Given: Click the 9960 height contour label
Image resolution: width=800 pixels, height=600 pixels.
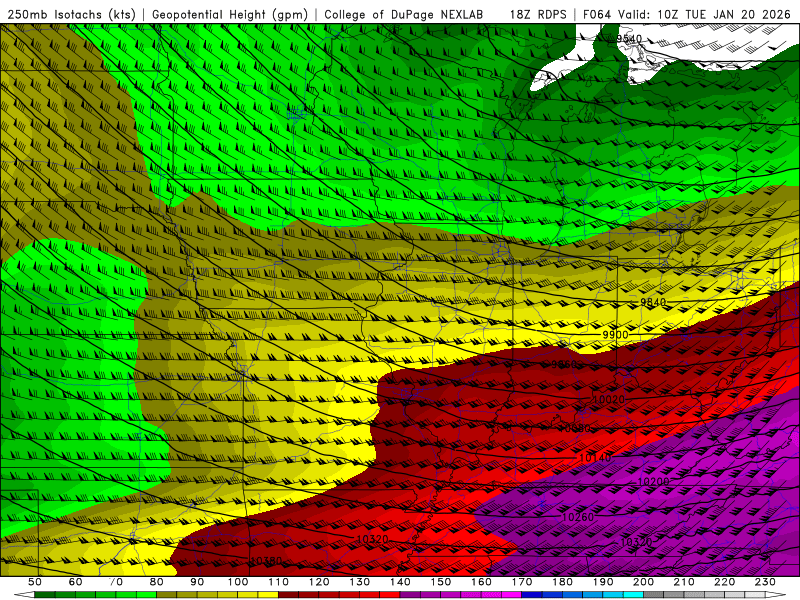Looking at the screenshot, I should click(x=564, y=364).
